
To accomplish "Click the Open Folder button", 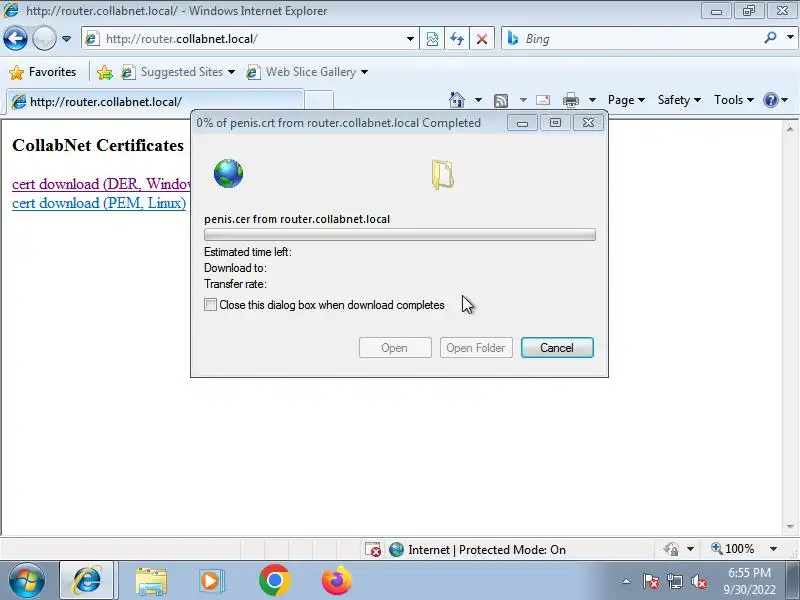I will pos(476,348).
